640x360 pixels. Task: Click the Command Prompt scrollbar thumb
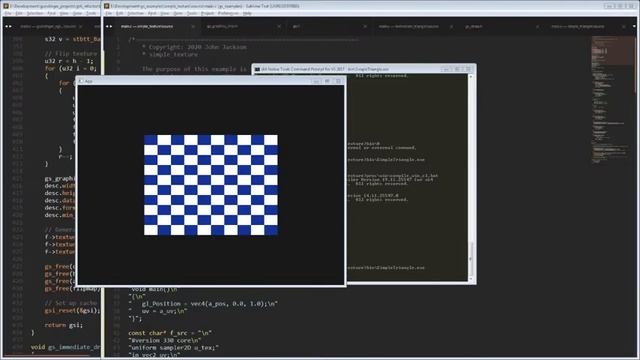(471, 258)
